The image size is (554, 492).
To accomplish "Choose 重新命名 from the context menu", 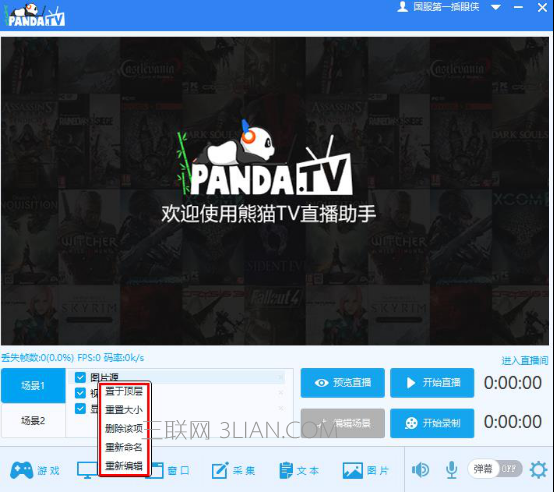I will pos(124,447).
